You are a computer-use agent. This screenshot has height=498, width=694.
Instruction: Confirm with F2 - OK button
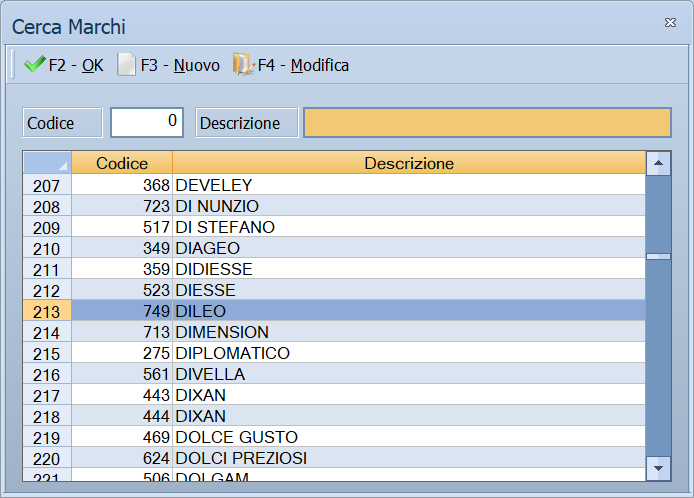64,65
